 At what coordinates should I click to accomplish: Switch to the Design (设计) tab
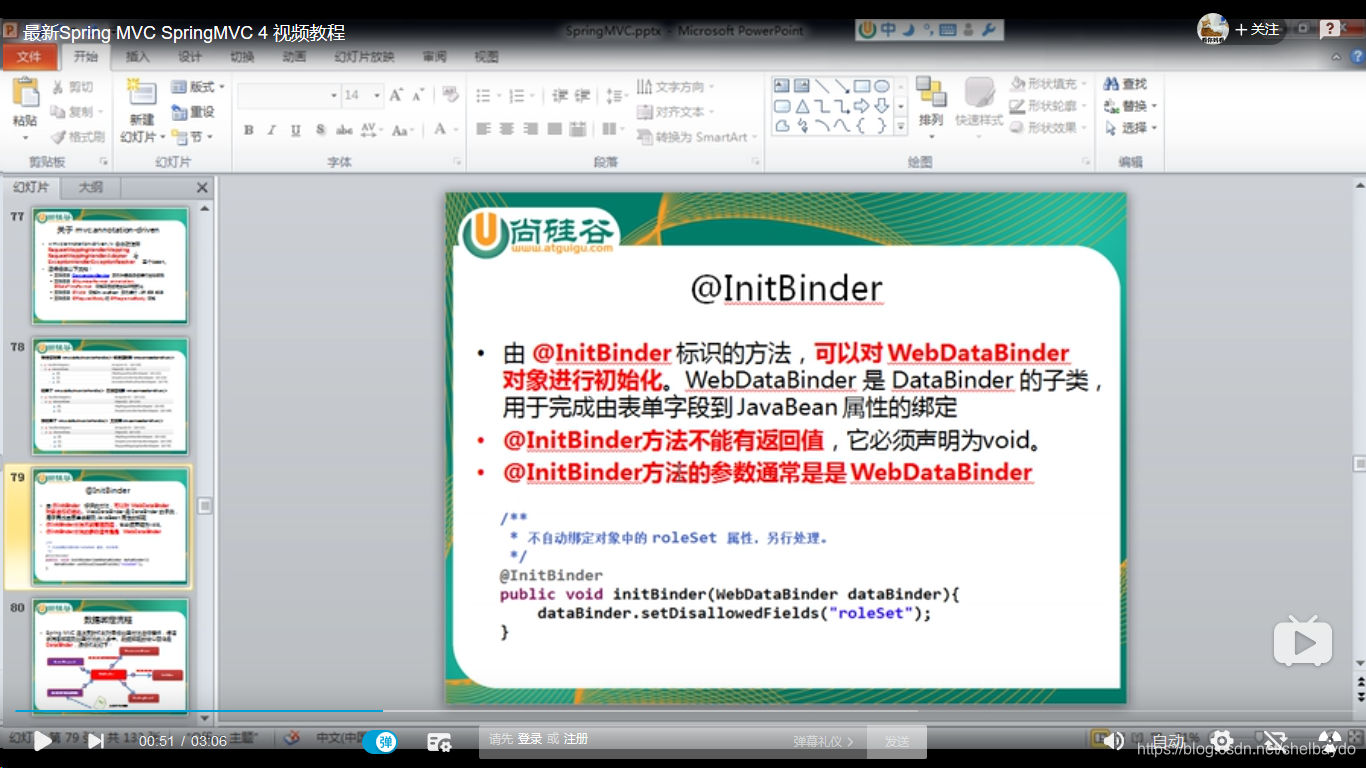pyautogui.click(x=190, y=57)
